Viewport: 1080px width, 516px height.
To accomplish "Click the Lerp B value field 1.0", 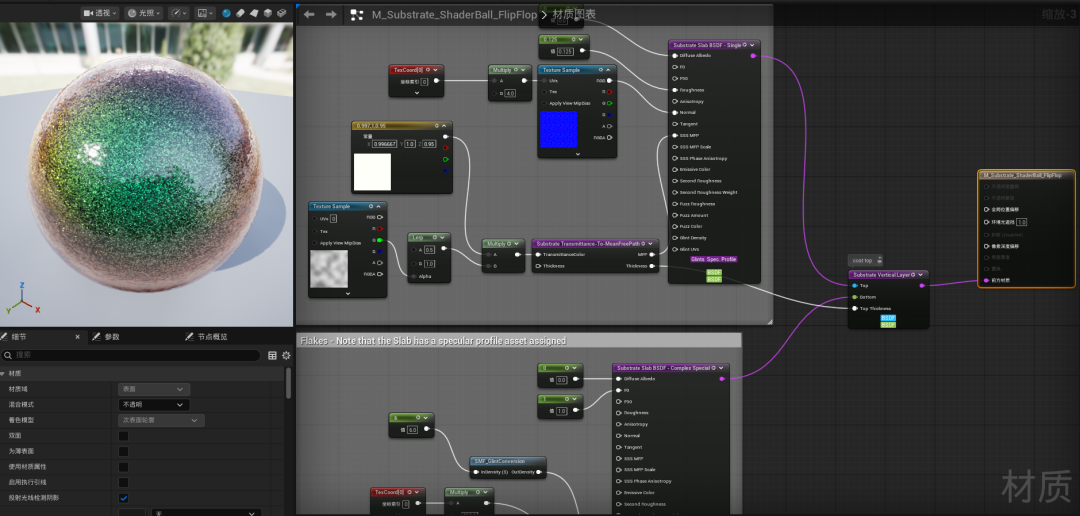I will [x=429, y=263].
